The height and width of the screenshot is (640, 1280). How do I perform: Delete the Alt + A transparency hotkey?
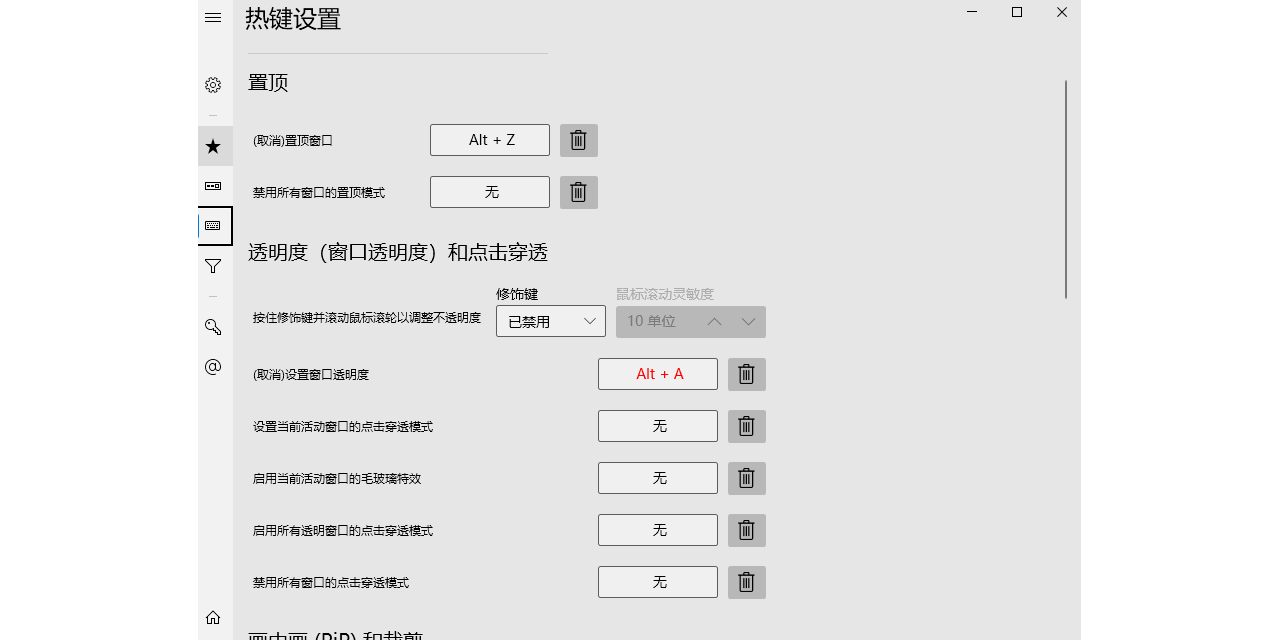746,374
